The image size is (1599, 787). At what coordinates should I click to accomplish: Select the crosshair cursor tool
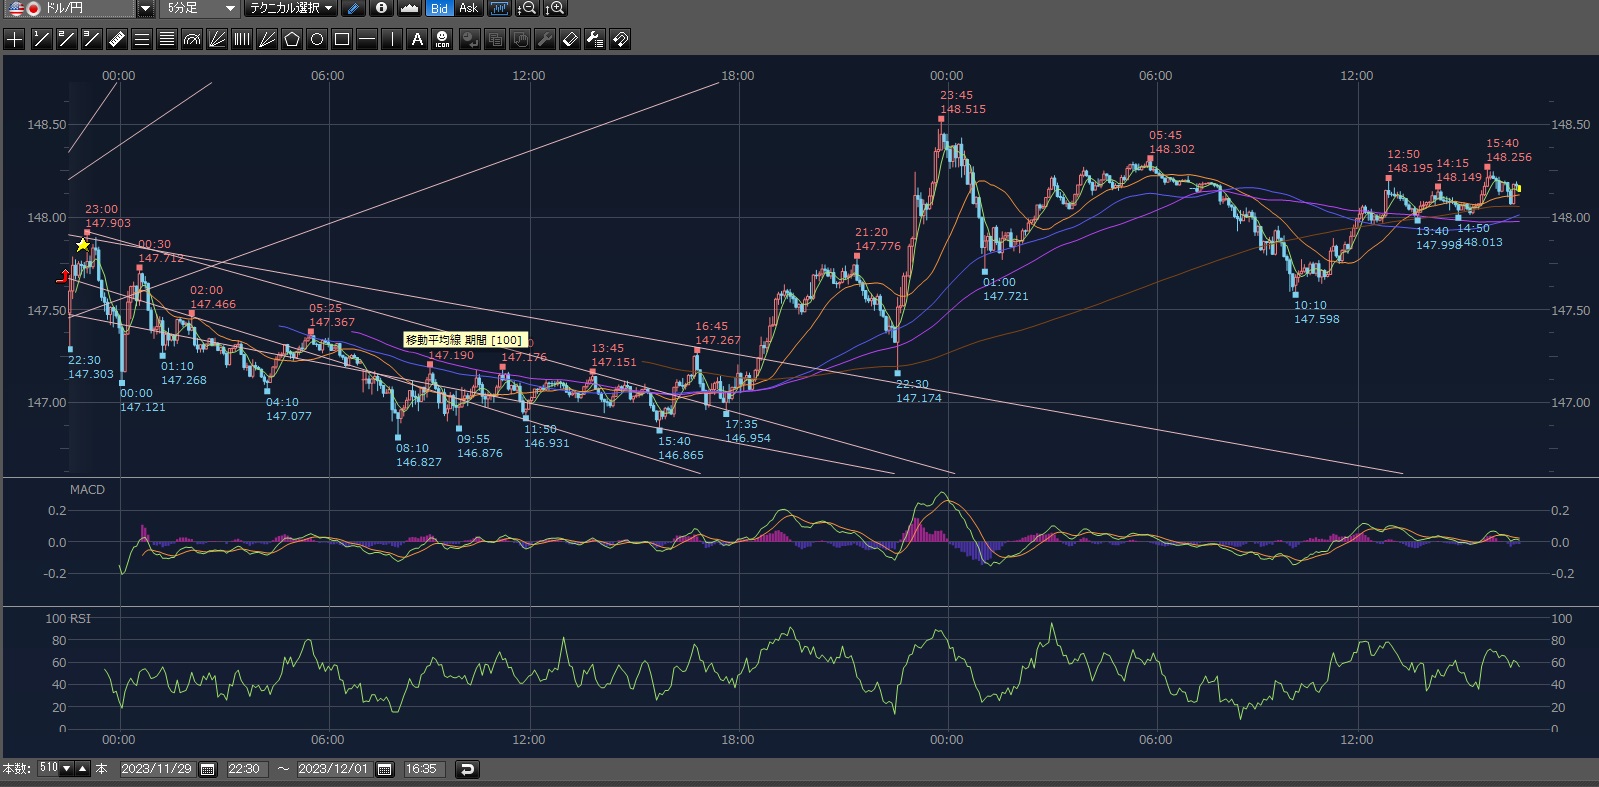(x=15, y=39)
